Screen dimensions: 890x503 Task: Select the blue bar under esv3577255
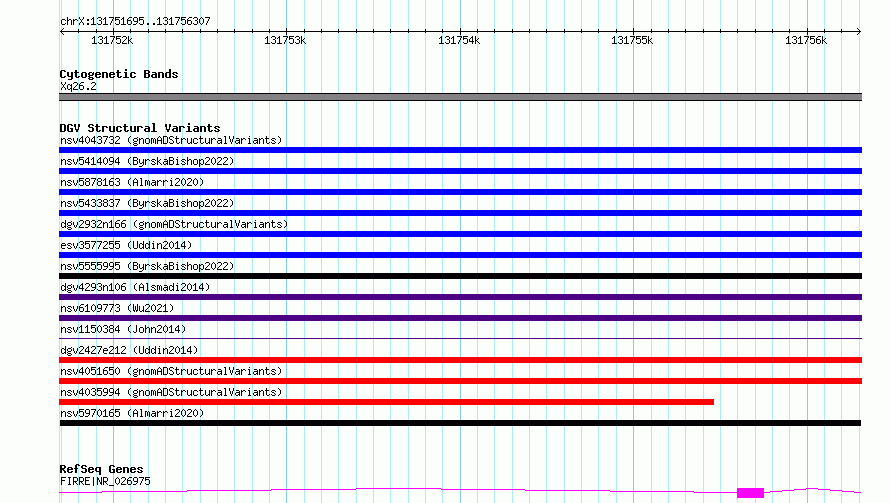(460, 255)
